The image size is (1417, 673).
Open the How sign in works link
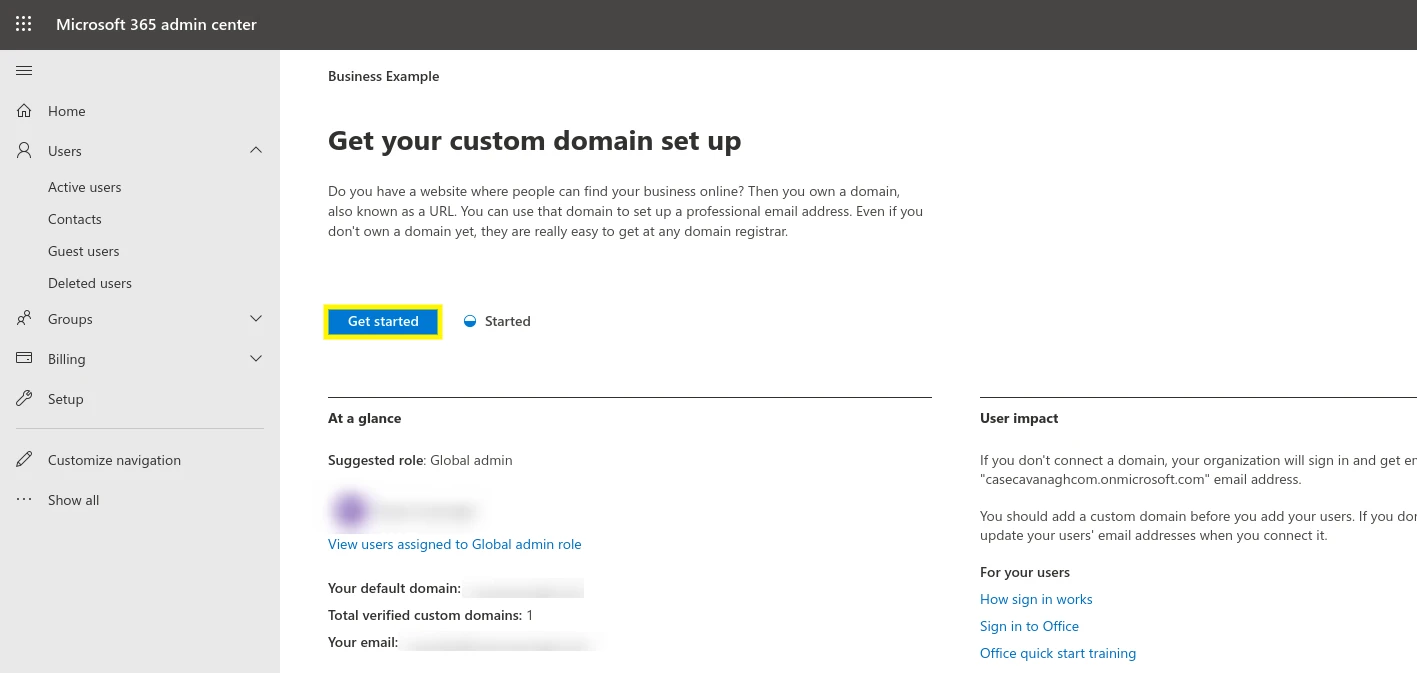(1036, 599)
